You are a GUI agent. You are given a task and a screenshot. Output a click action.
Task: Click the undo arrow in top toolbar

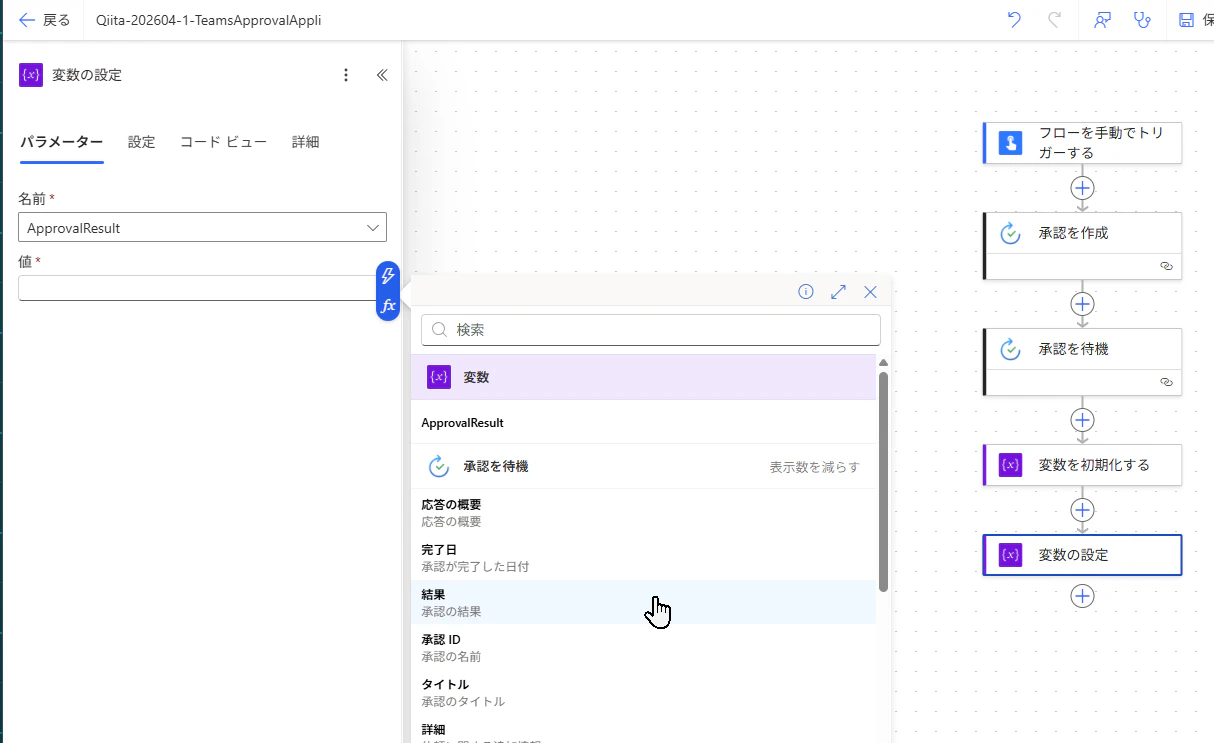point(1014,20)
